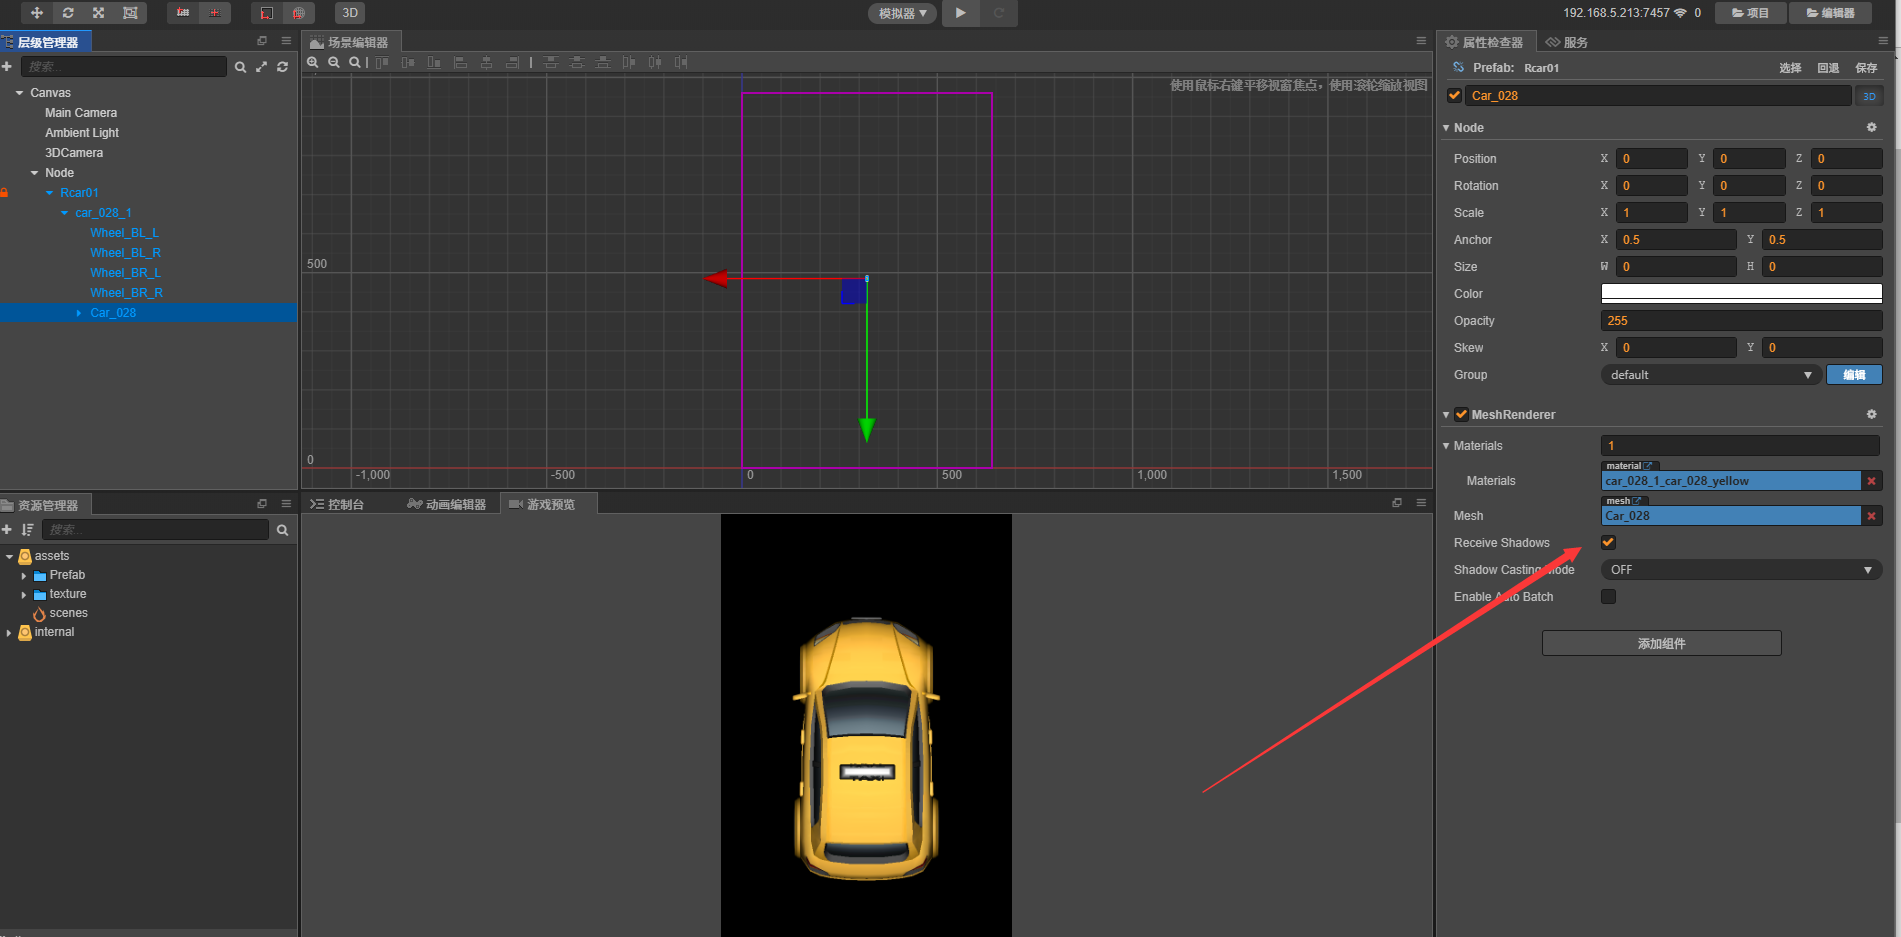Uncheck the Car_028 node active checkbox
The height and width of the screenshot is (937, 1901).
(1455, 95)
